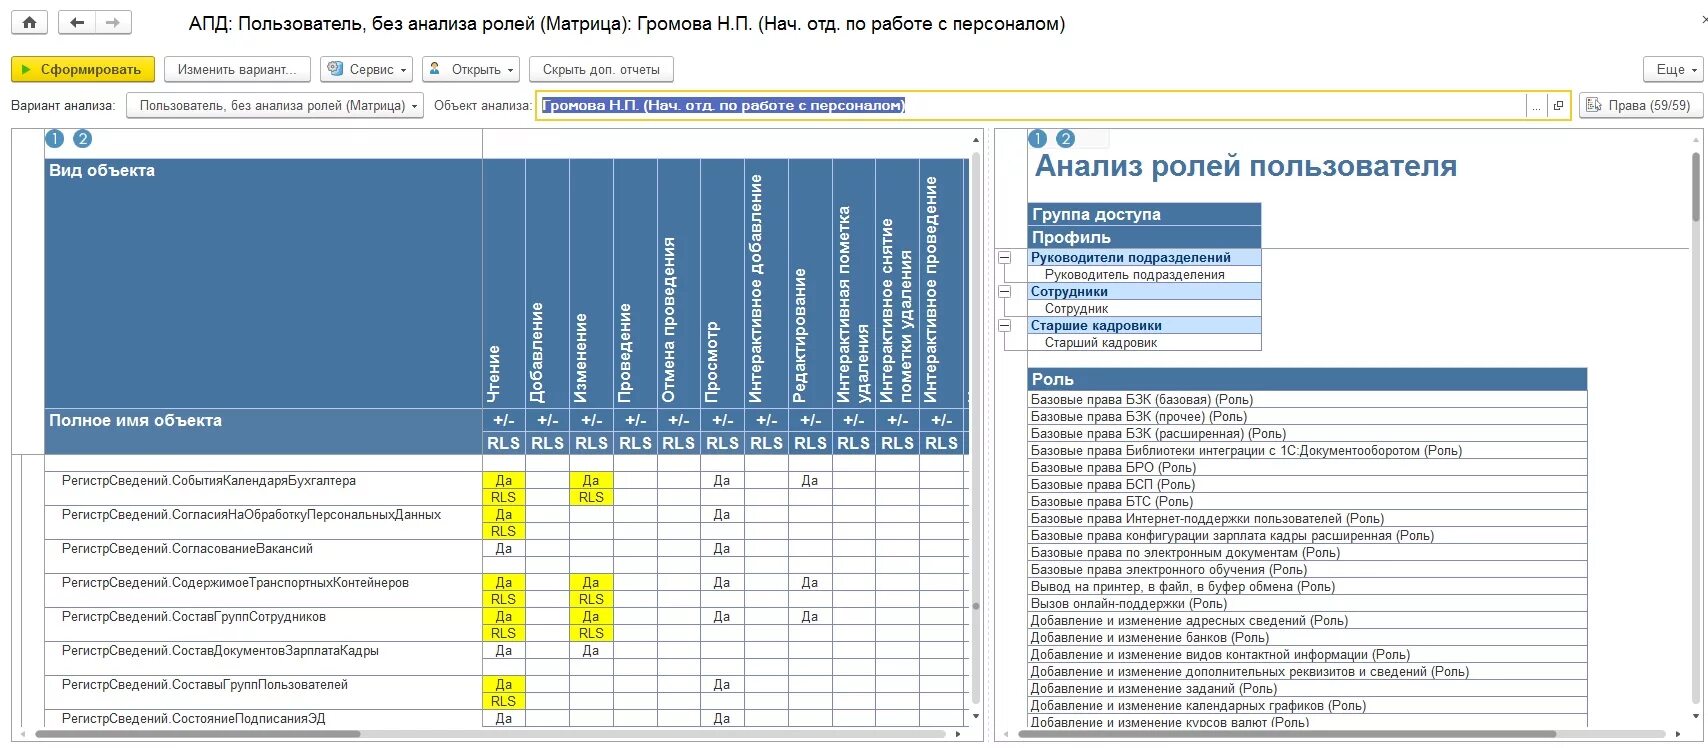The height and width of the screenshot is (748, 1708).
Task: Expand the Вариант анализа combo box
Action: point(275,105)
